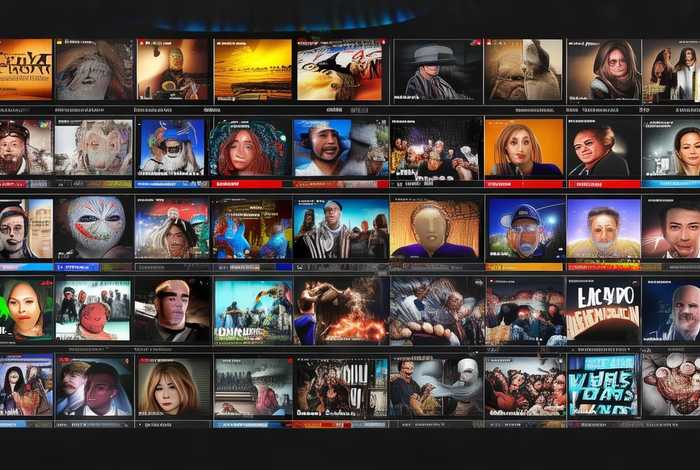This screenshot has width=700, height=470.
Task: Click the red caption bar under orange-background thumbnail
Action: 523,184
